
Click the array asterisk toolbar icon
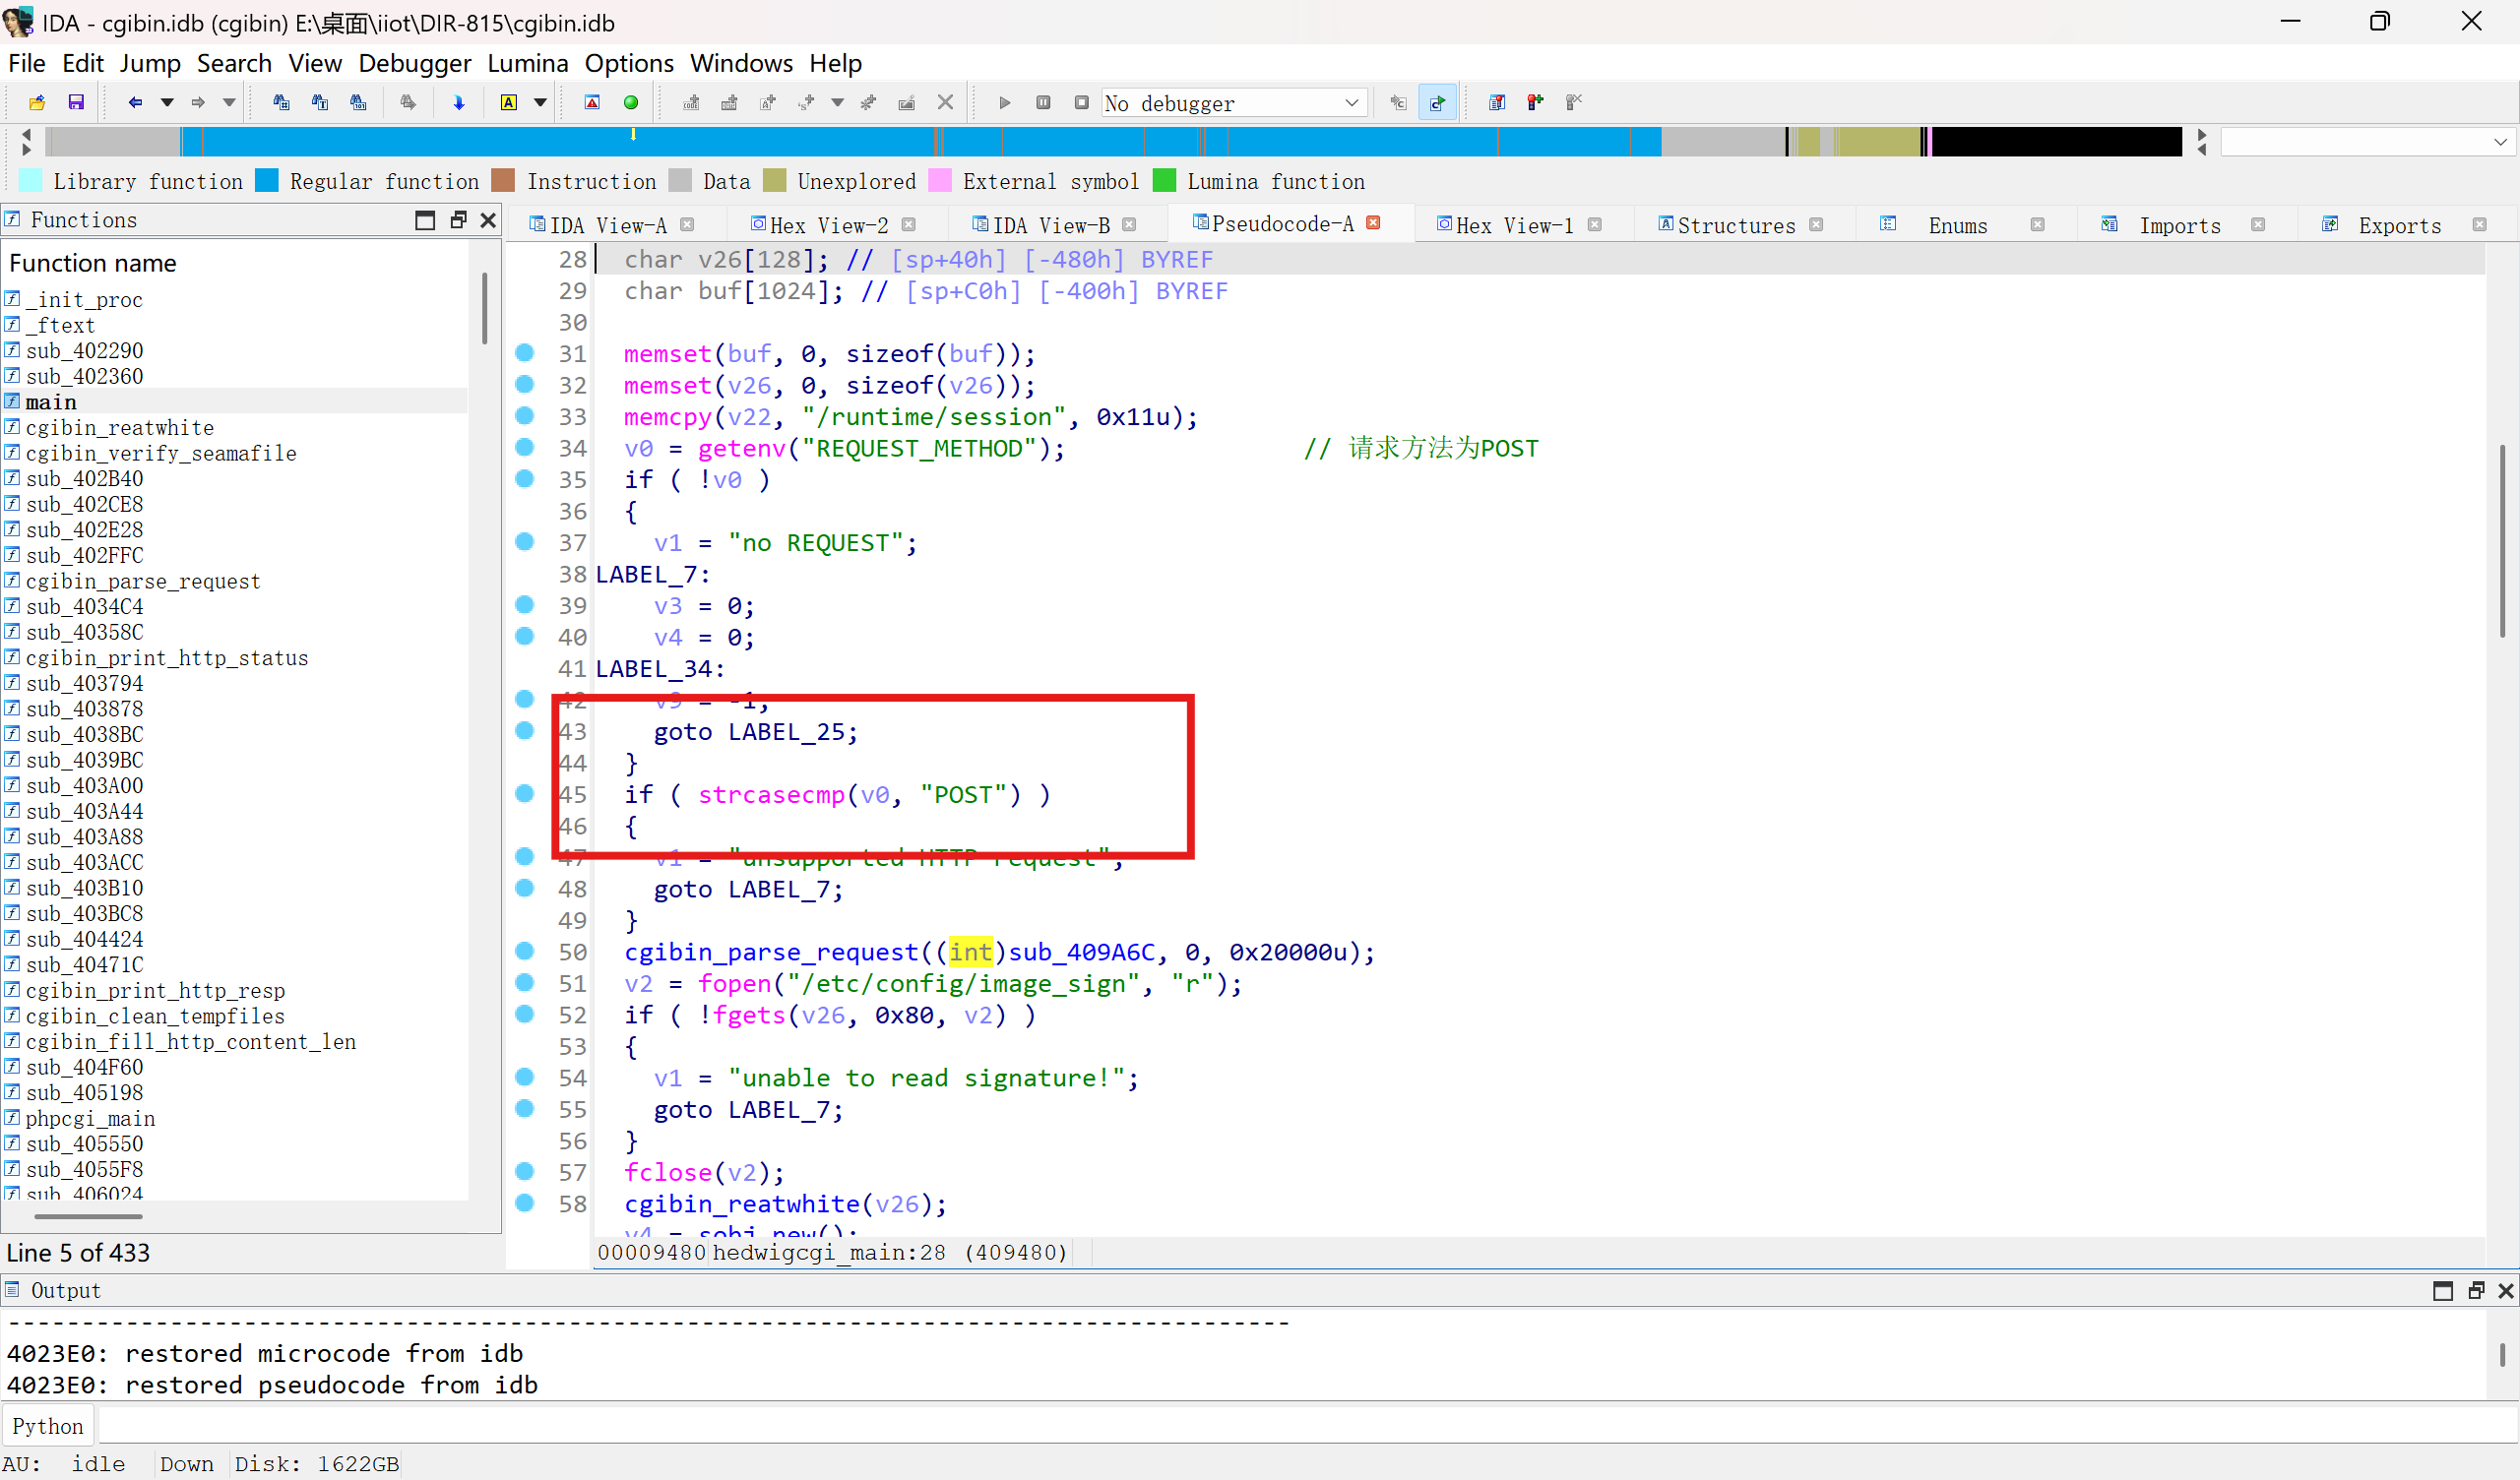[x=868, y=102]
